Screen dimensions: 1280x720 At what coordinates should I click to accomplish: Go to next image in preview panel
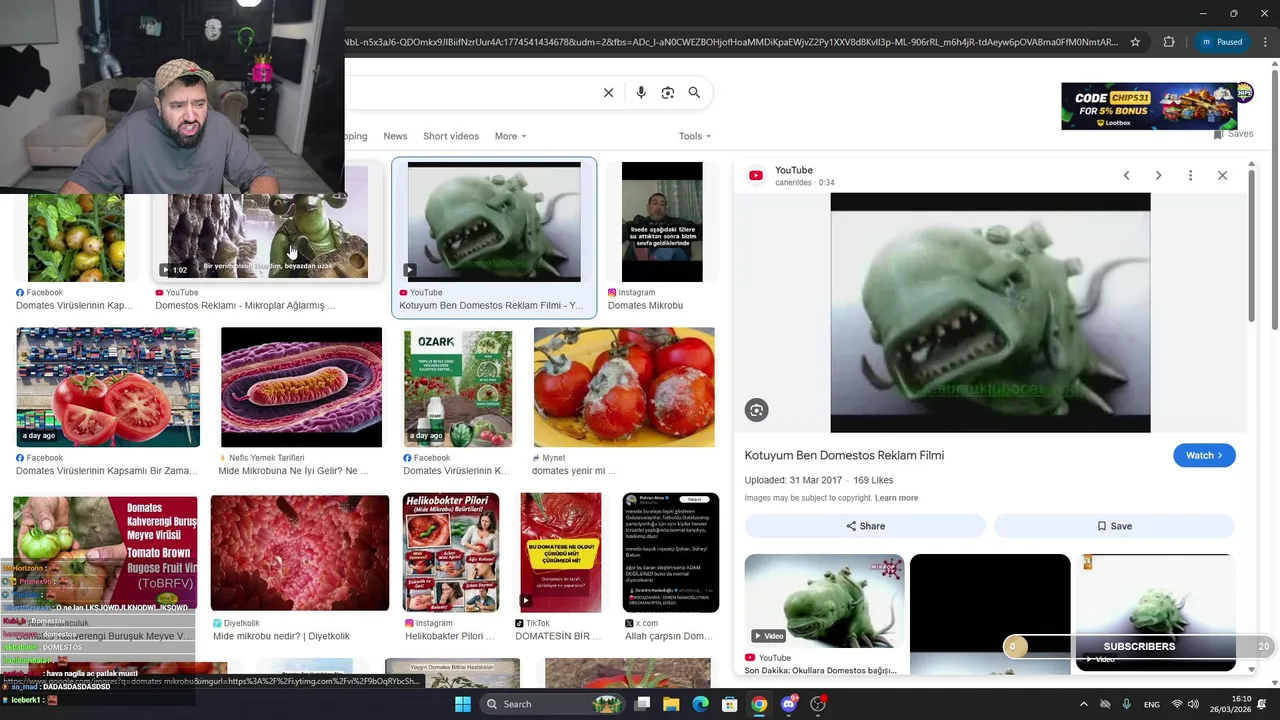click(x=1158, y=175)
